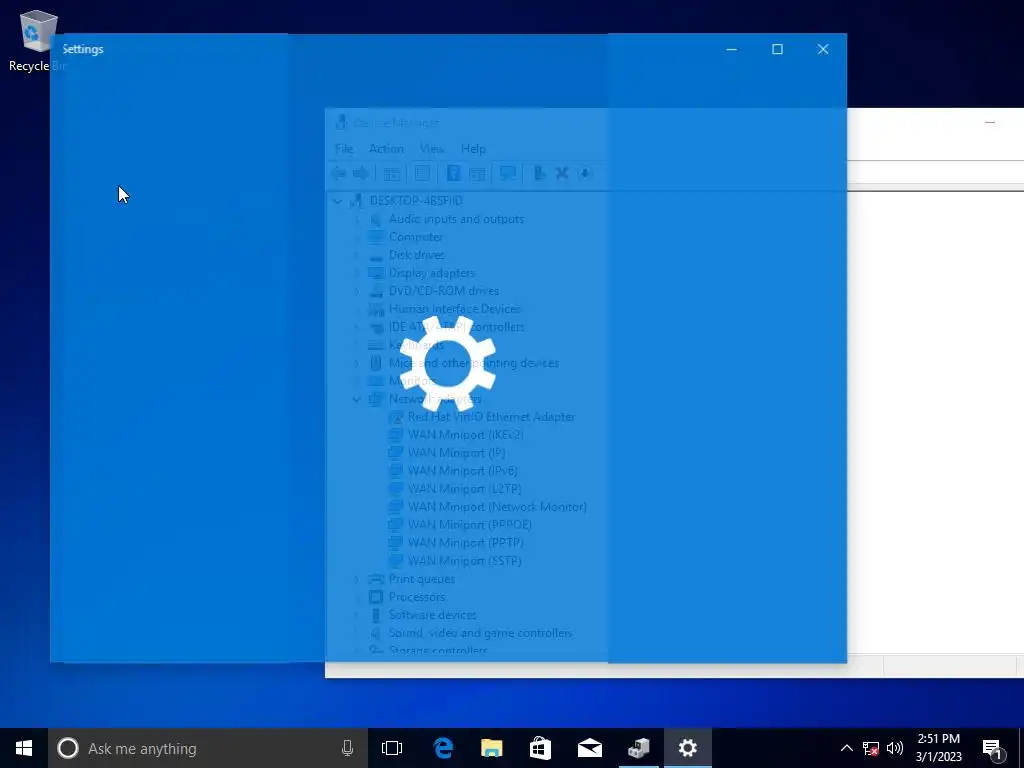1024x768 pixels.
Task: Select Human Interface Devices entry
Action: click(455, 309)
